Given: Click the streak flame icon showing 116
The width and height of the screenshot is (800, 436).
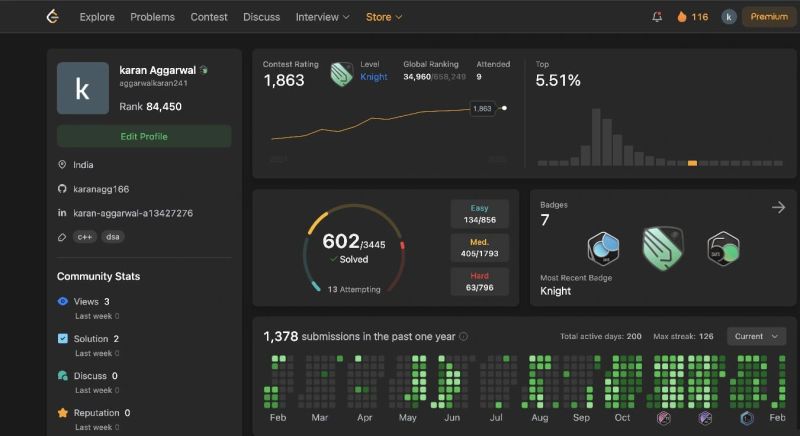Looking at the screenshot, I should (682, 17).
